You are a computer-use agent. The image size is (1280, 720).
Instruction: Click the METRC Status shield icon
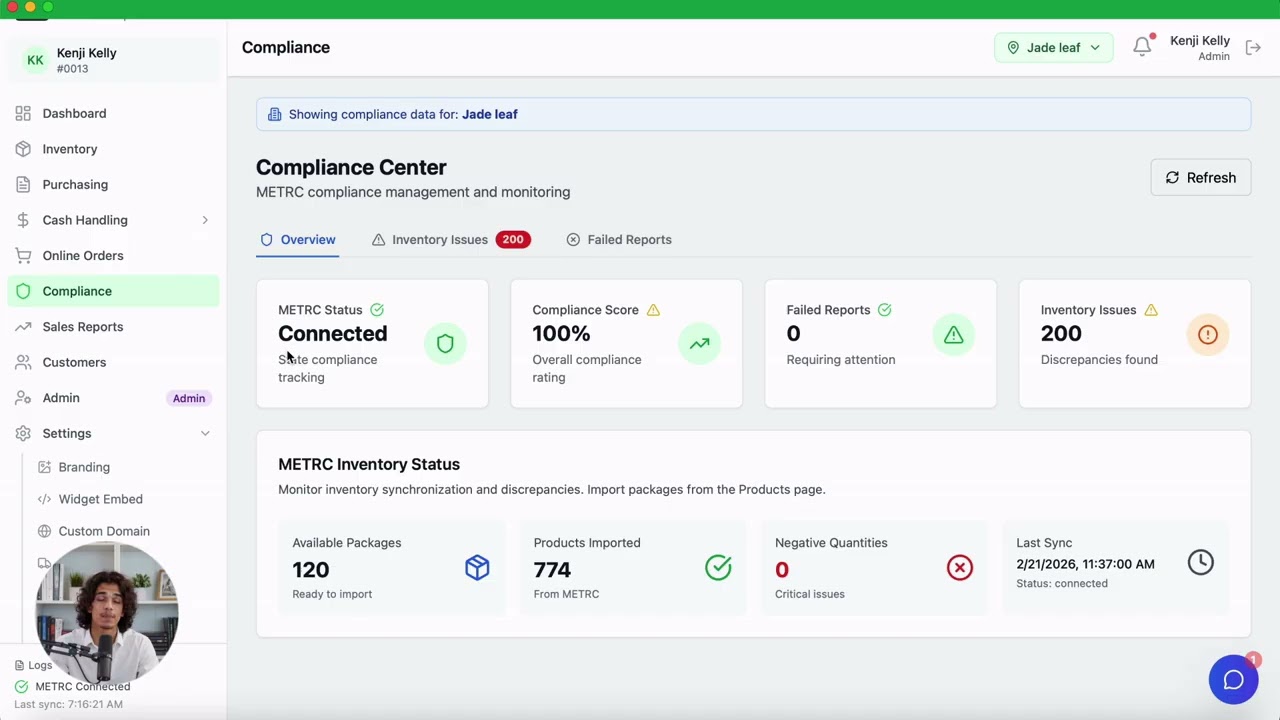click(x=445, y=344)
